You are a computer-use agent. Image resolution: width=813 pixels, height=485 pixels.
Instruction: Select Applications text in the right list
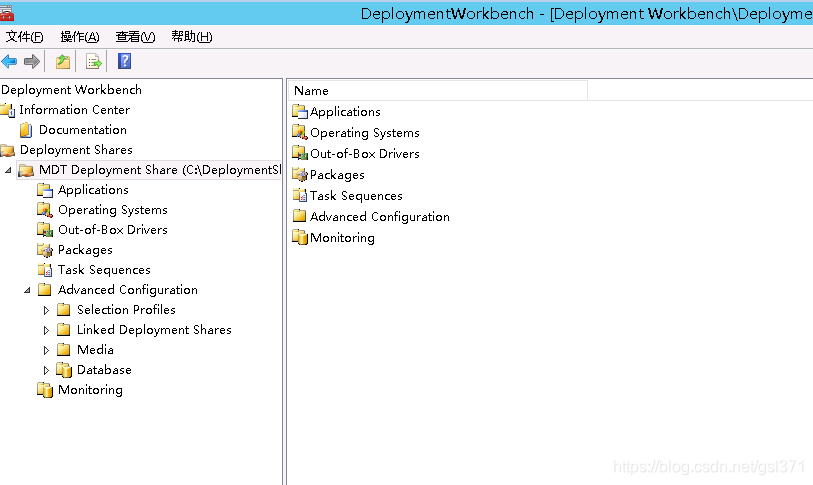click(345, 112)
